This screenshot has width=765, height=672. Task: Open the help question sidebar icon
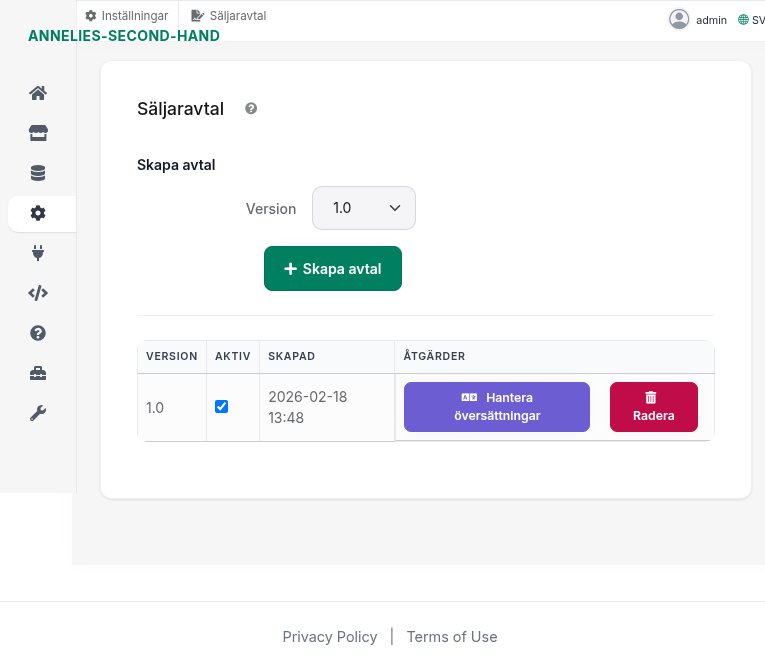(38, 333)
